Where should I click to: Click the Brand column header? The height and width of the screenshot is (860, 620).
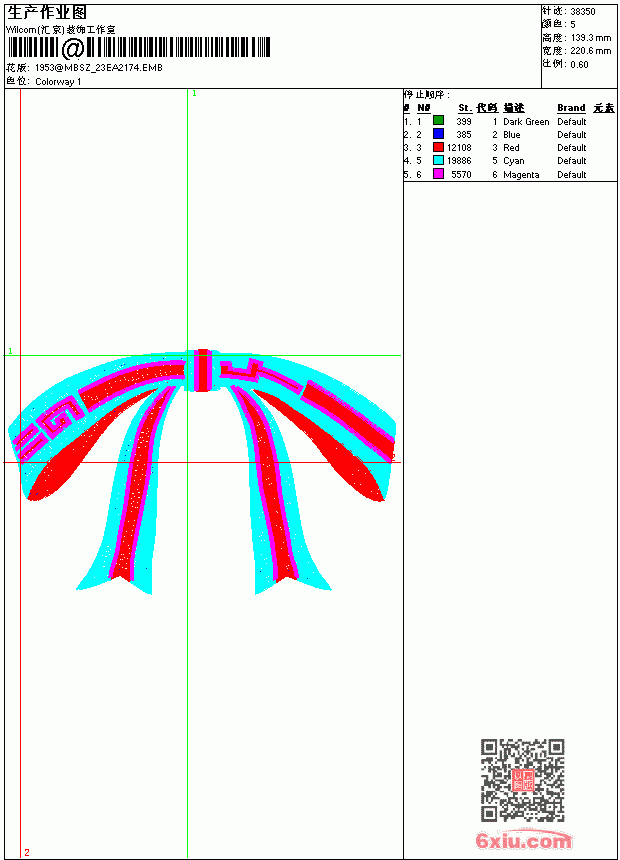click(571, 108)
